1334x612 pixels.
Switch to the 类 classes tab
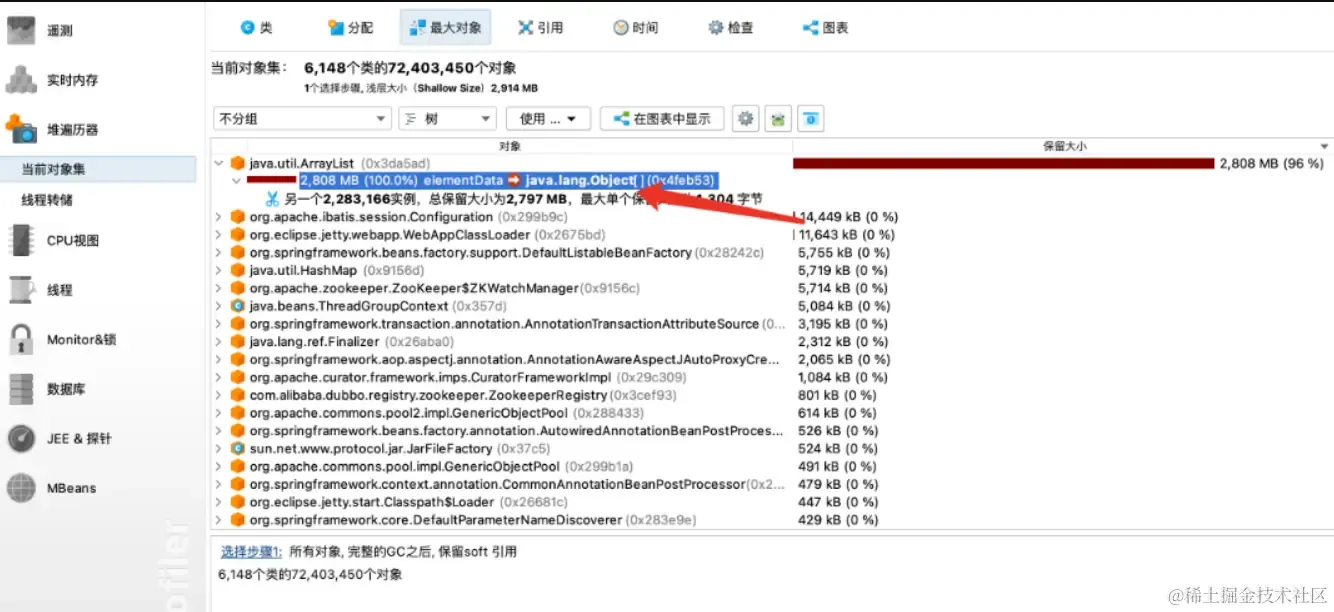[256, 28]
